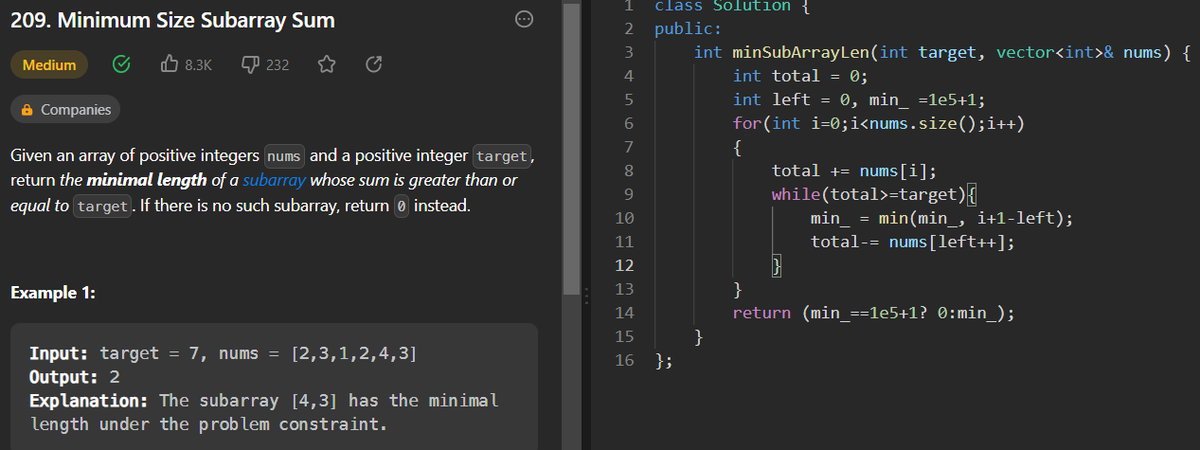1200x450 pixels.
Task: Click the Explanation text in example box
Action: pos(264,412)
